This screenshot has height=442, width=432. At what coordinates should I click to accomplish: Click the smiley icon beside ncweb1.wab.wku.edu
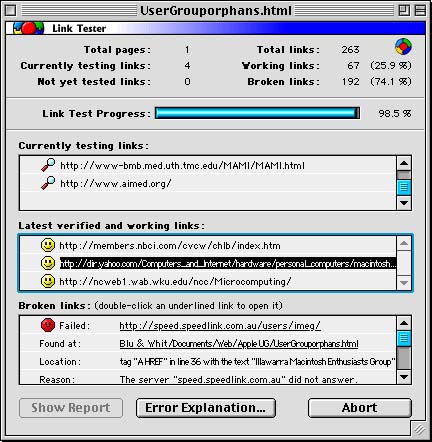coord(48,281)
